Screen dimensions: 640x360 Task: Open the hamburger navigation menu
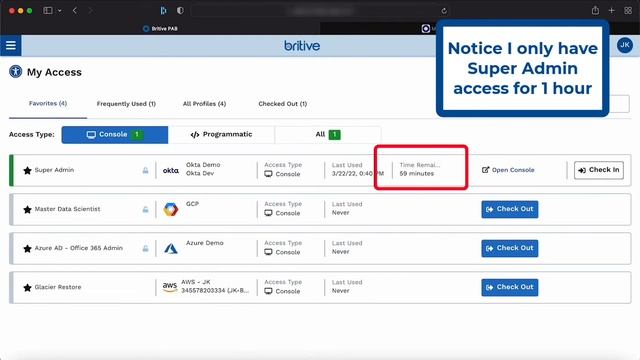point(11,45)
